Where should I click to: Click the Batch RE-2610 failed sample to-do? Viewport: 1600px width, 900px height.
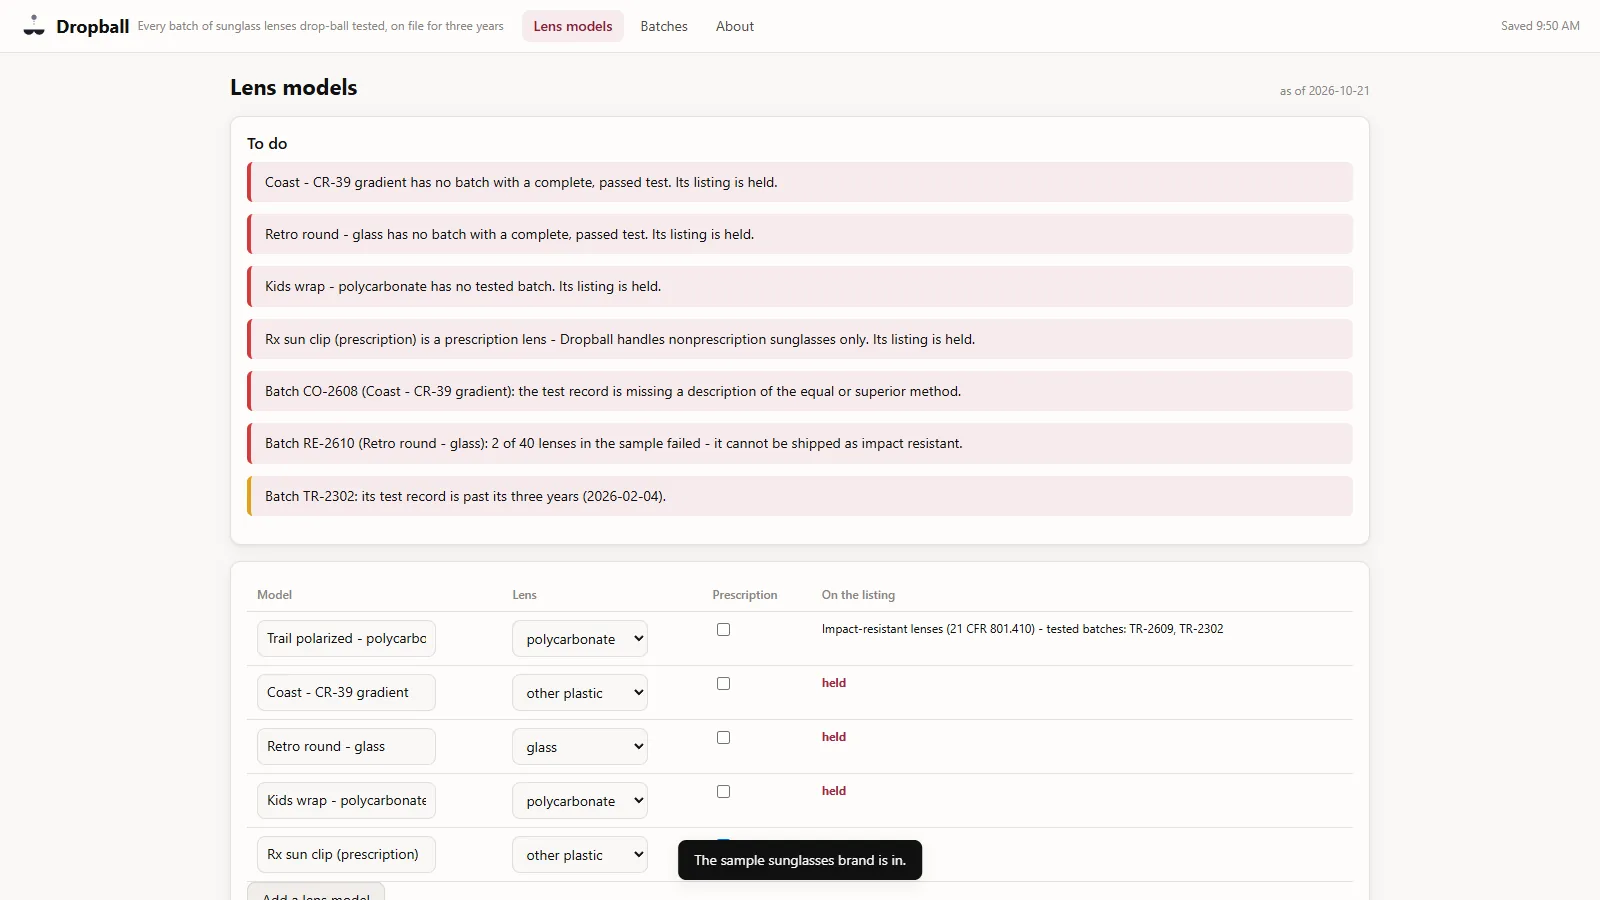[800, 444]
